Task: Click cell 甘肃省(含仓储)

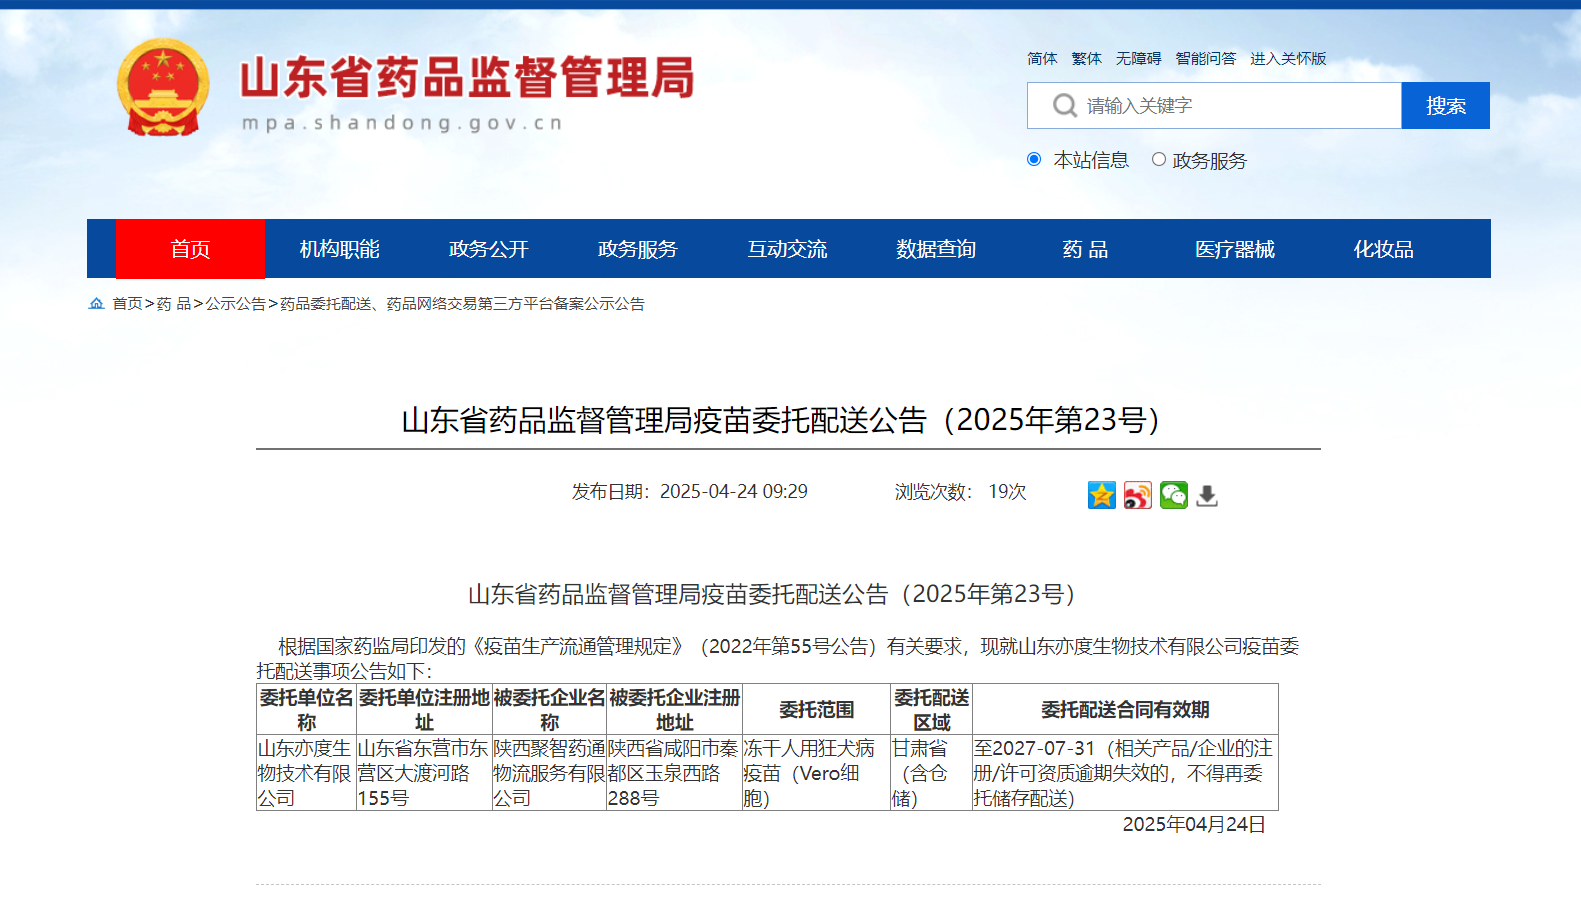Action: point(931,773)
